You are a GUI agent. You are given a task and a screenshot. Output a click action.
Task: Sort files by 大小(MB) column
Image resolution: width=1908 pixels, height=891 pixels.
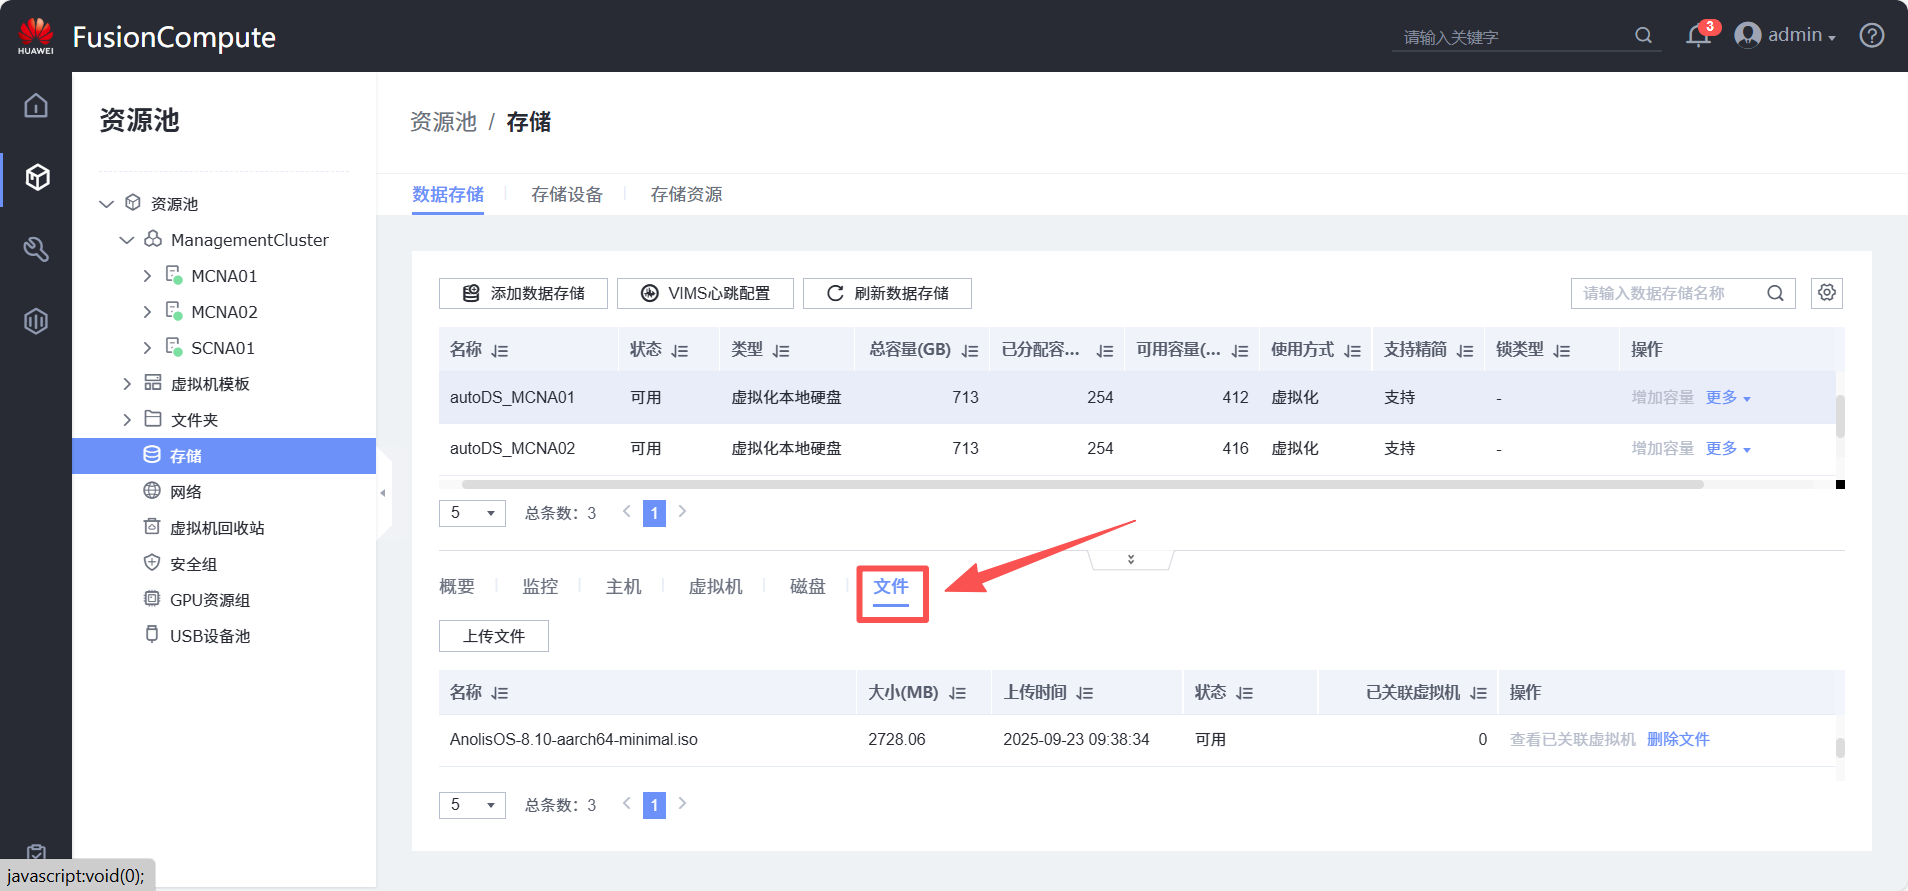[x=958, y=693]
